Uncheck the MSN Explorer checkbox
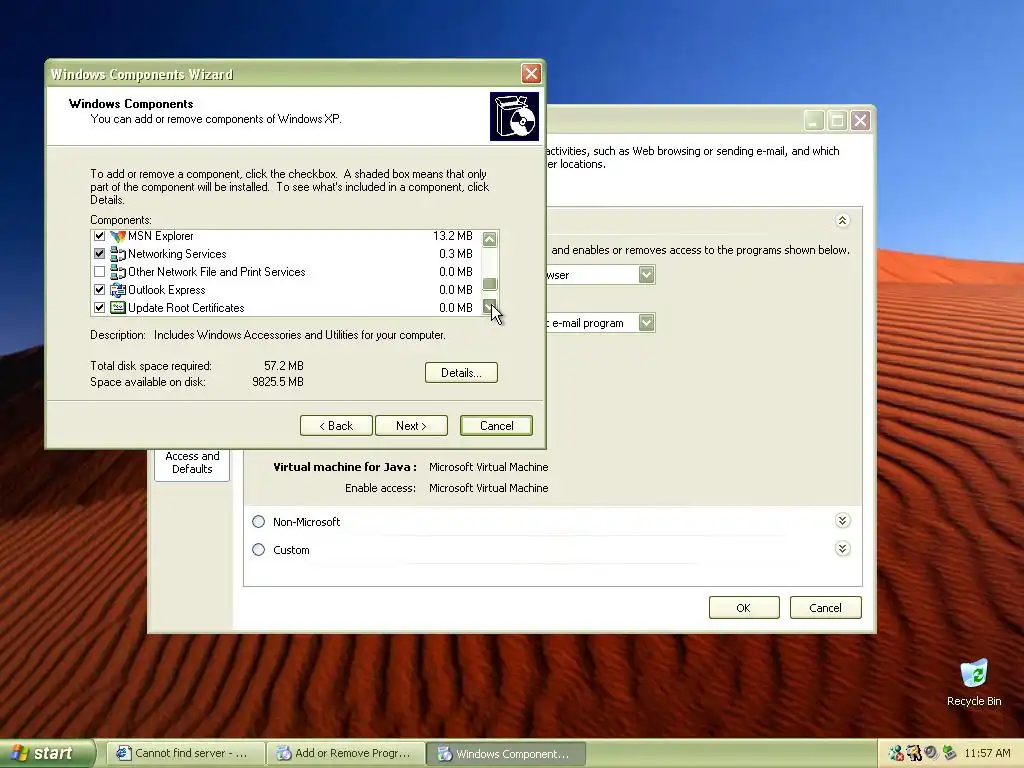This screenshot has height=768, width=1024. 99,236
